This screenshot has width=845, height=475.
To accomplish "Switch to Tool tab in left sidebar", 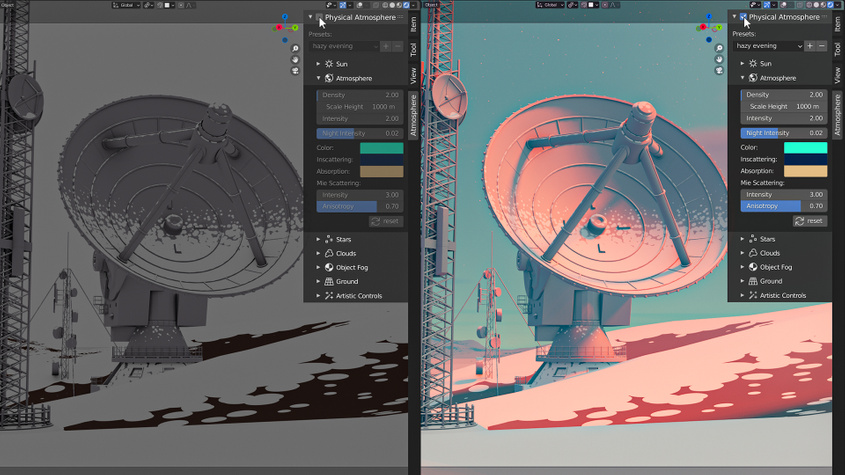I will (x=413, y=50).
